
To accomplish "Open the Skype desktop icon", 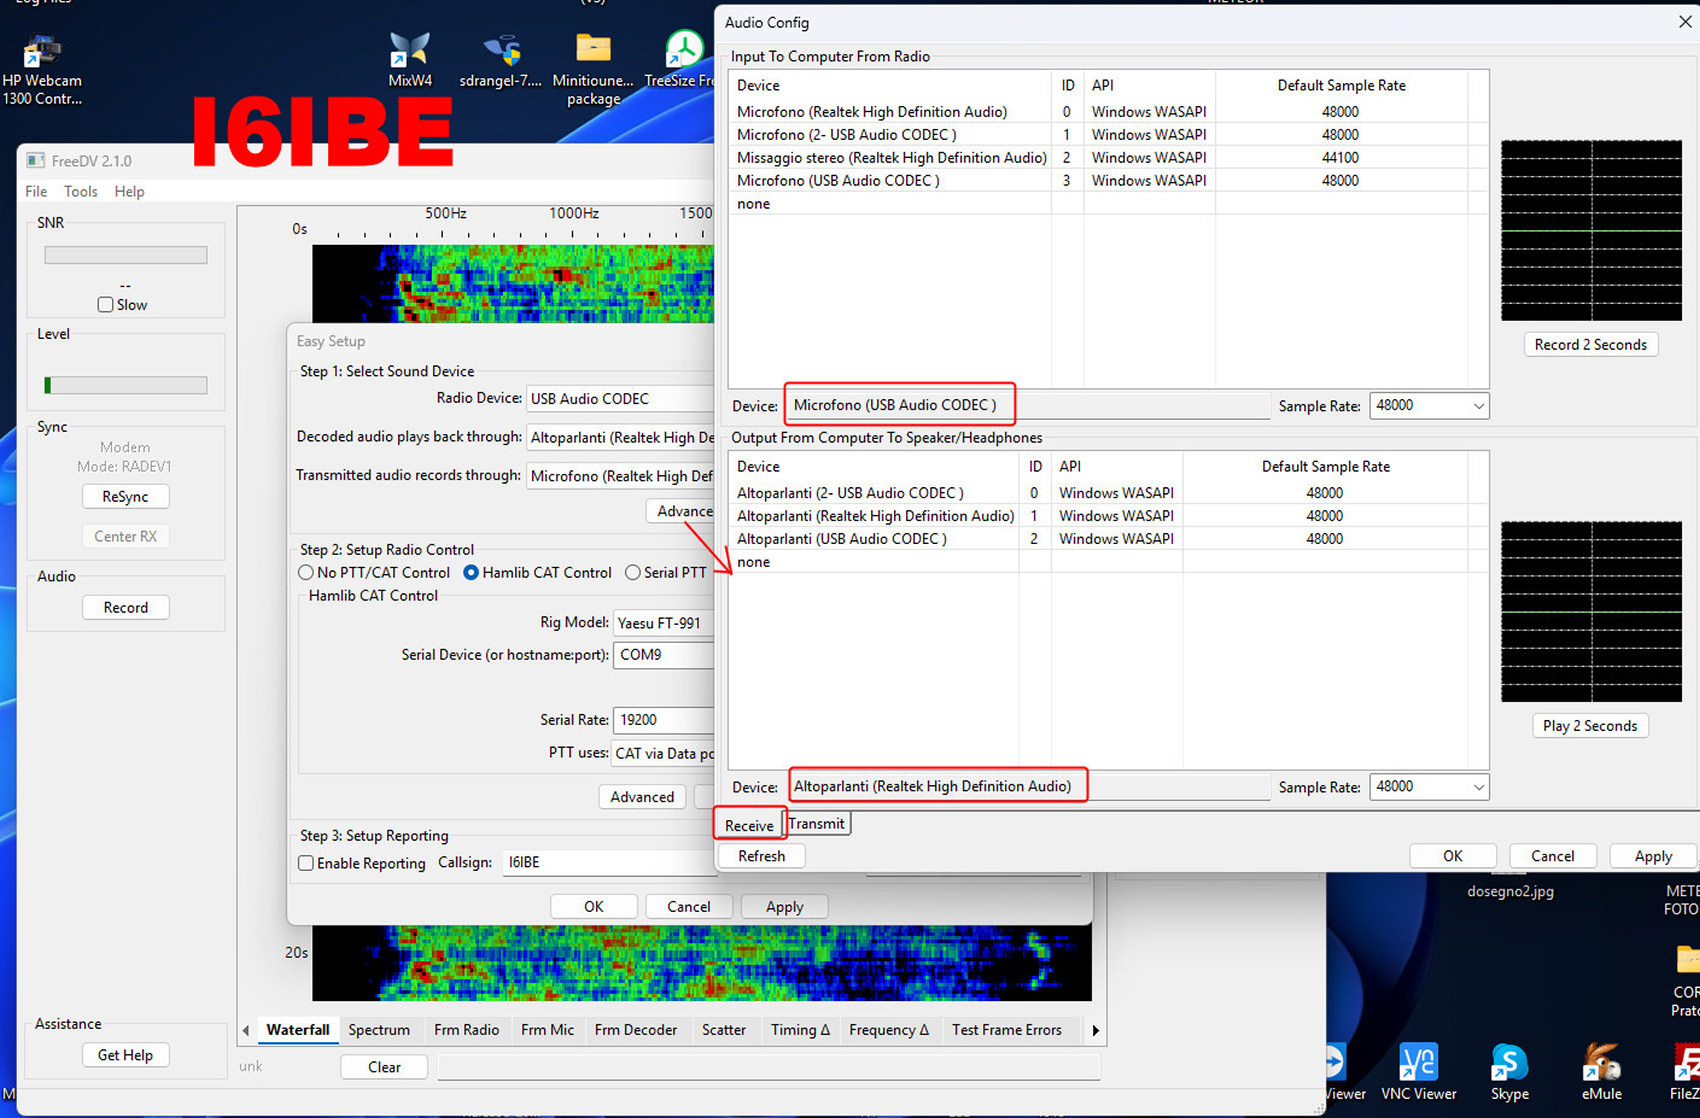I will point(1509,1066).
